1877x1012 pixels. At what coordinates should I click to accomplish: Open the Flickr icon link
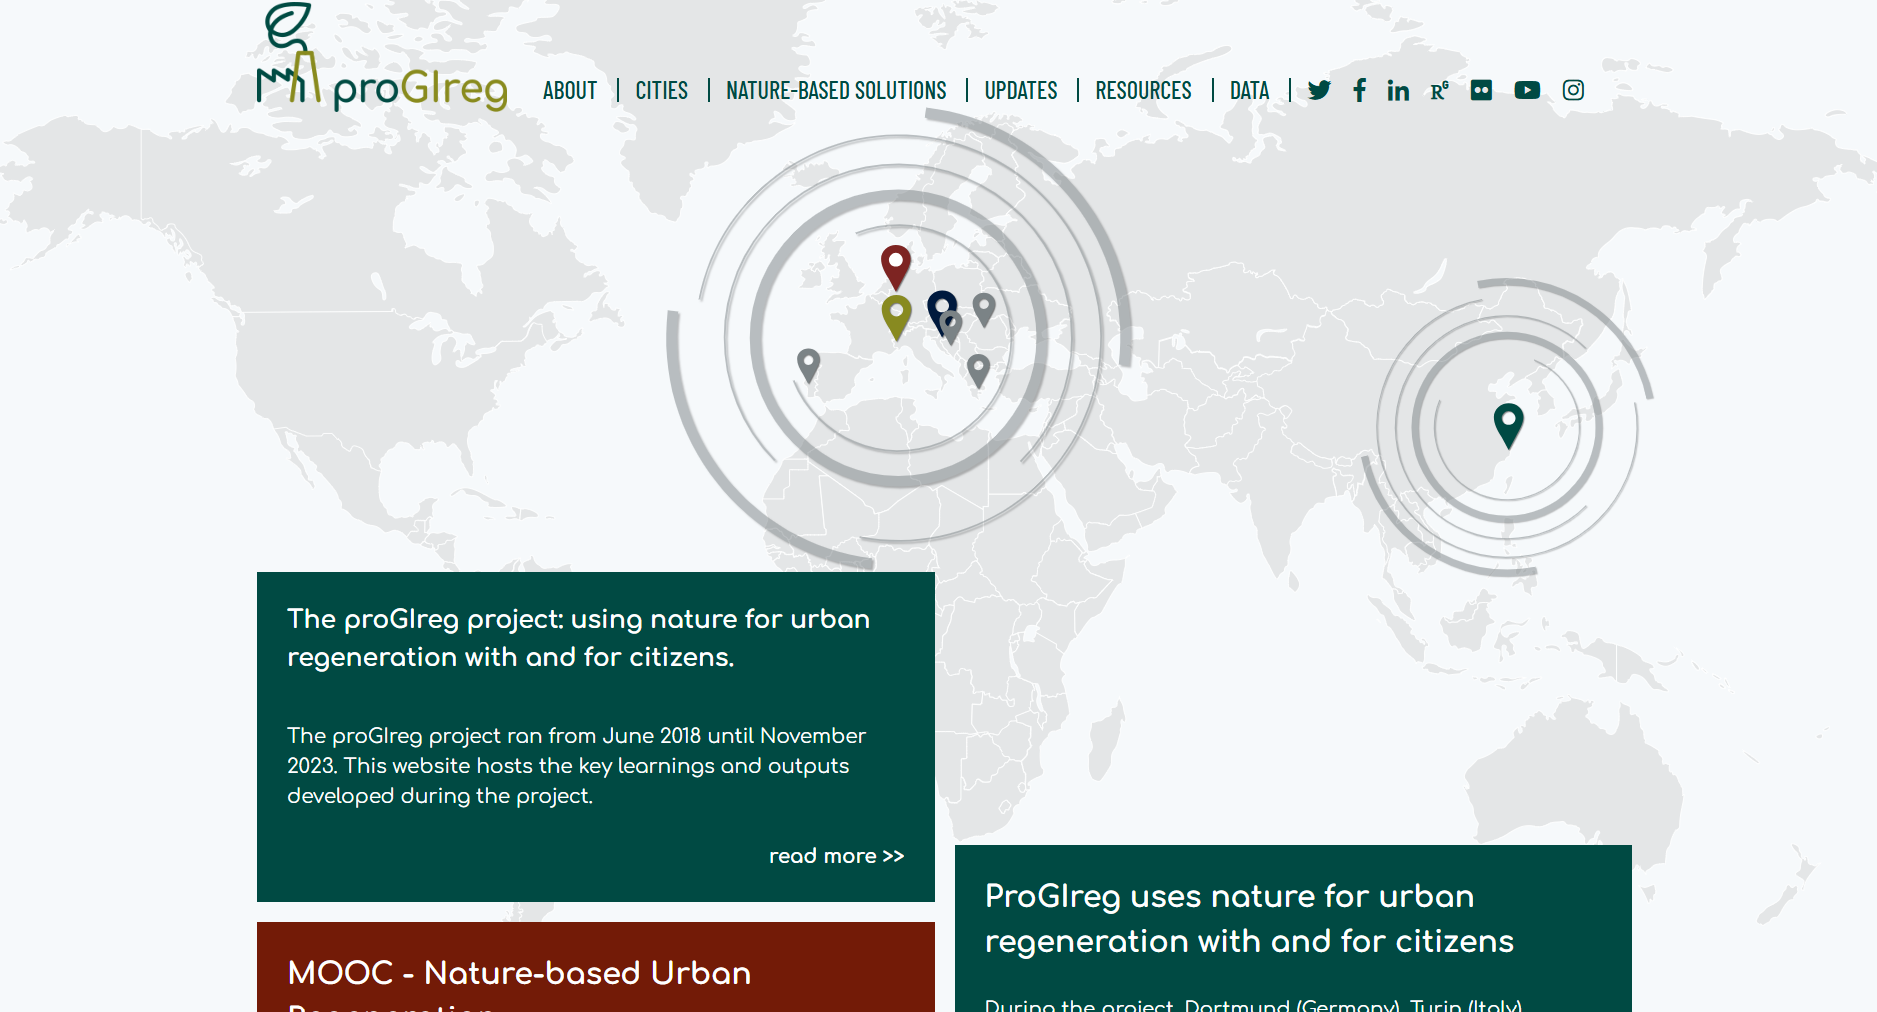click(1481, 91)
